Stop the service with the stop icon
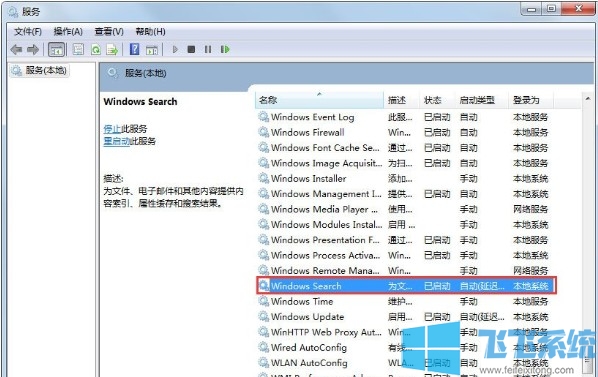This screenshot has height=377, width=598. [191, 50]
